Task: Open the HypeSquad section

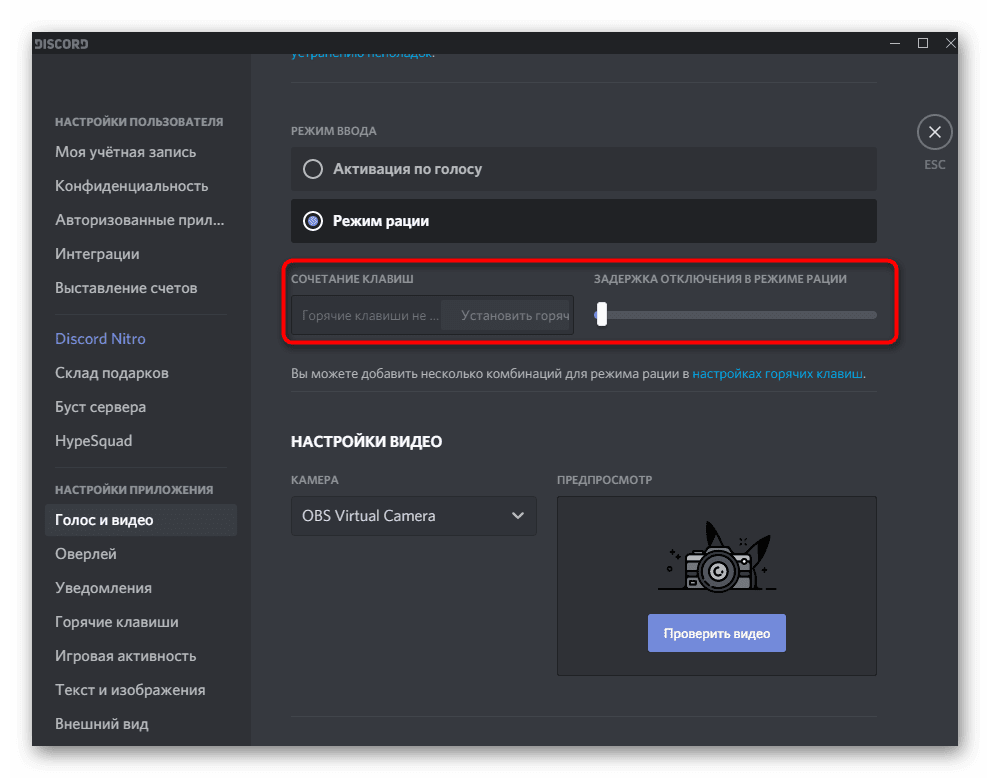Action: pyautogui.click(x=93, y=441)
